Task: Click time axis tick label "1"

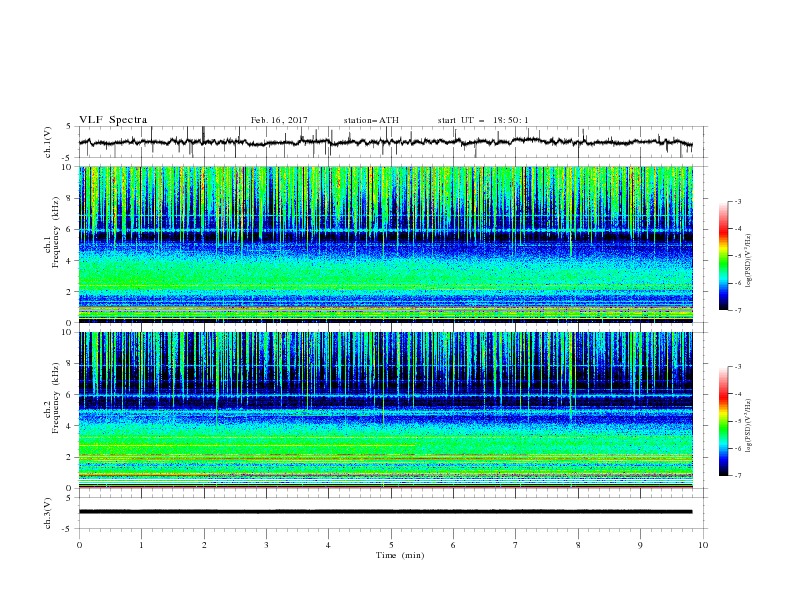Action: (x=141, y=545)
